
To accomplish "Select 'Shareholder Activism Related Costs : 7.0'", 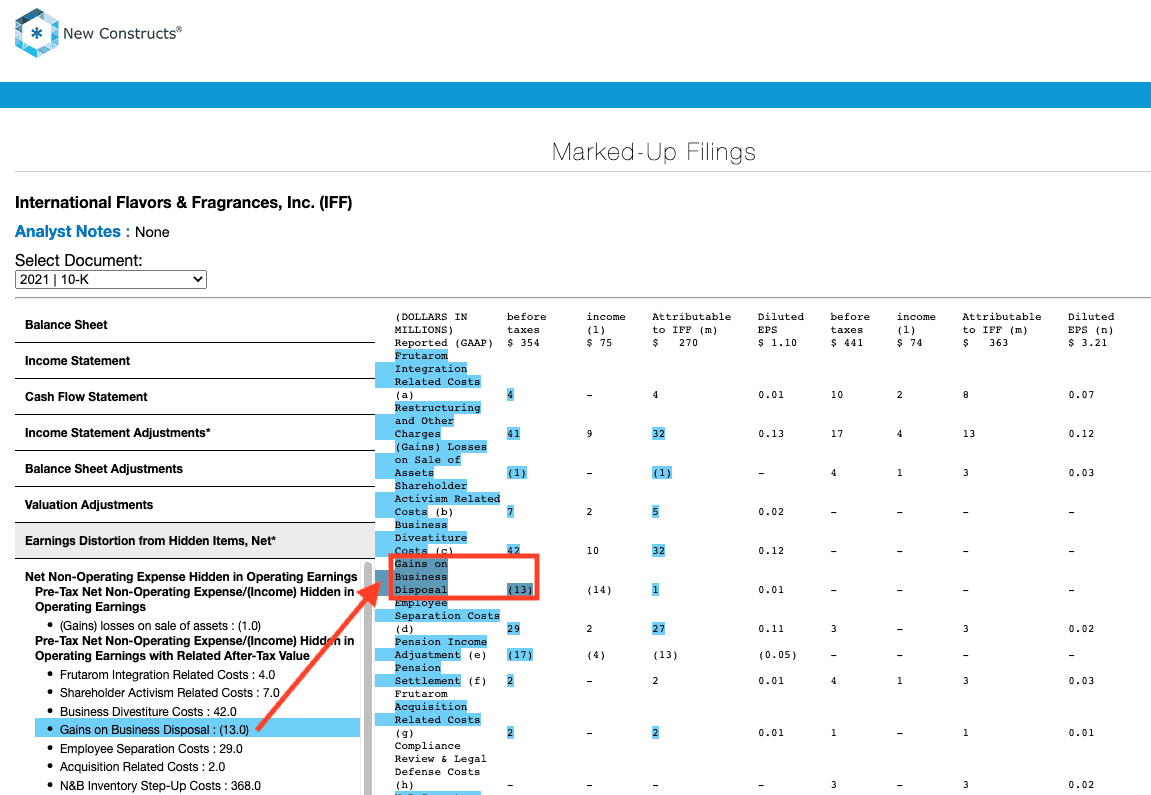I will point(170,693).
